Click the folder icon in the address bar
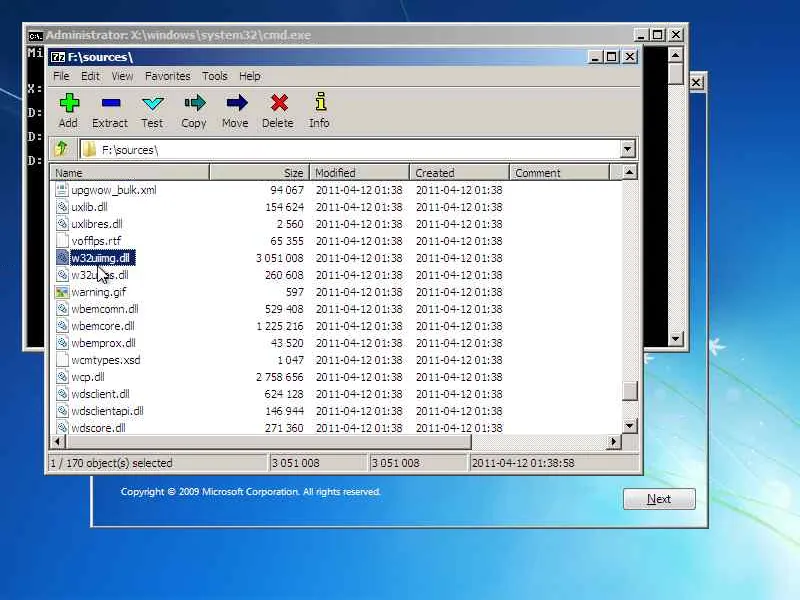800x600 pixels. tap(89, 149)
